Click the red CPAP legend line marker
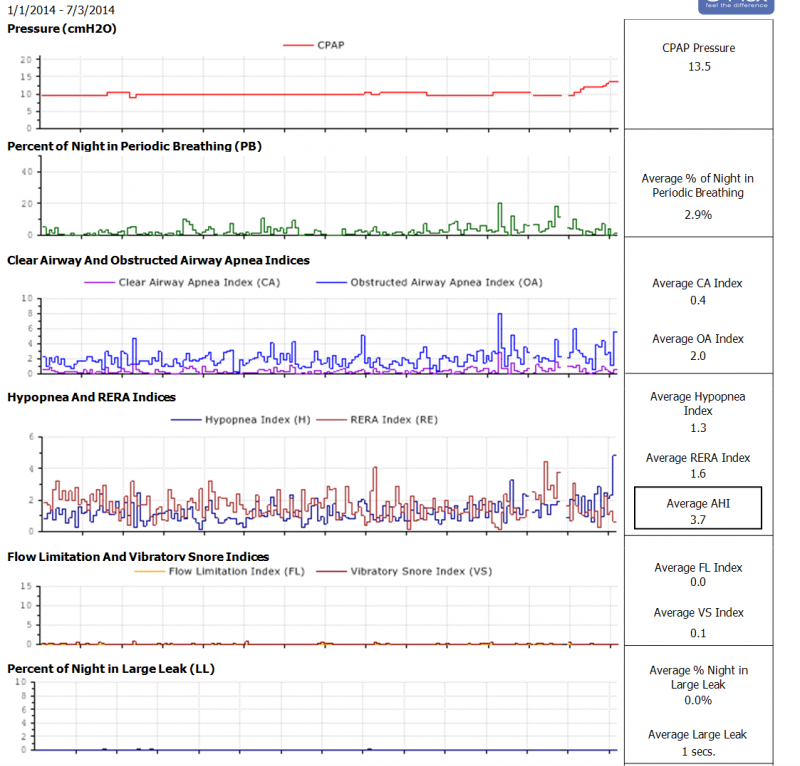This screenshot has width=800, height=766. [298, 45]
